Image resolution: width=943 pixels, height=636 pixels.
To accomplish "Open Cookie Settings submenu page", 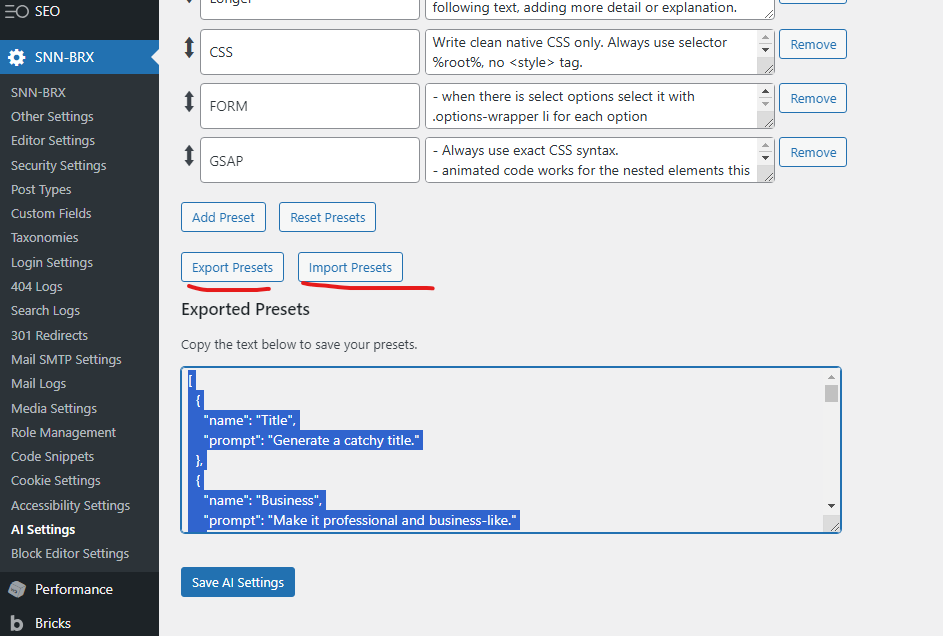I will click(56, 481).
